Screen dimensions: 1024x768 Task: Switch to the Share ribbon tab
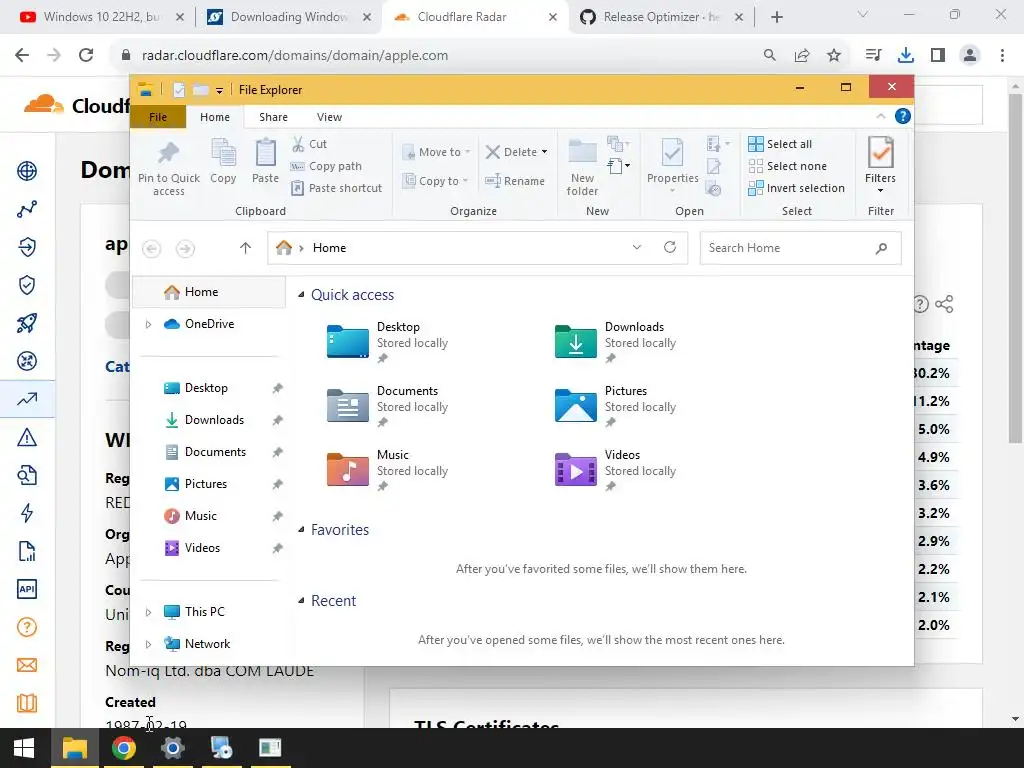coord(273,117)
